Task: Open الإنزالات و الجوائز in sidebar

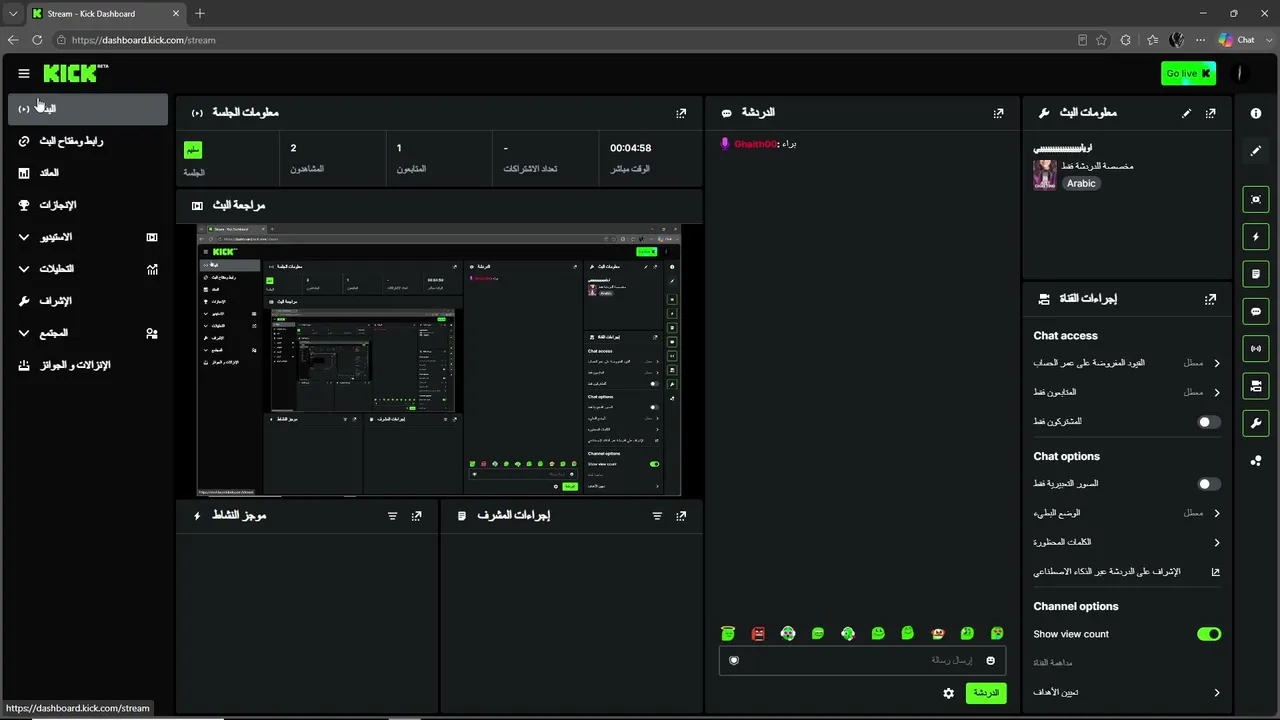Action: [88, 365]
